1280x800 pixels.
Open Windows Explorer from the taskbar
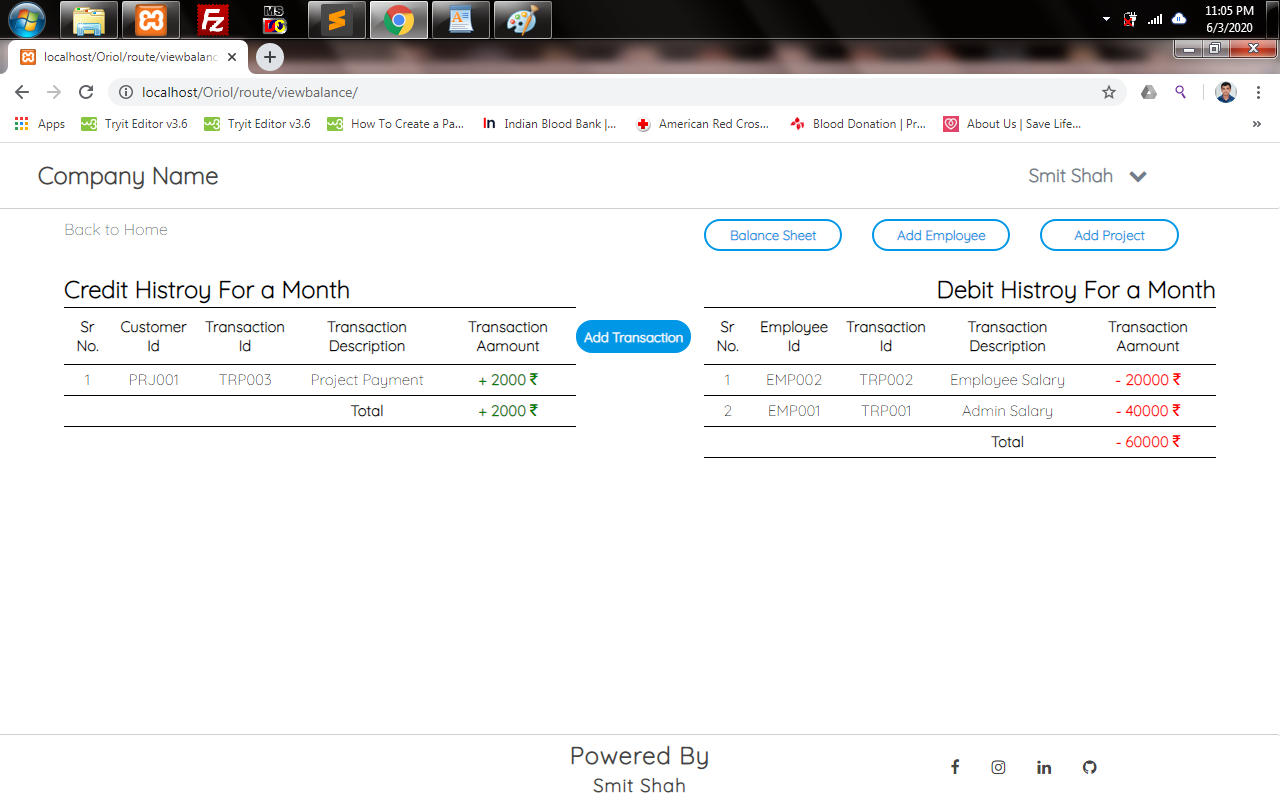click(89, 19)
